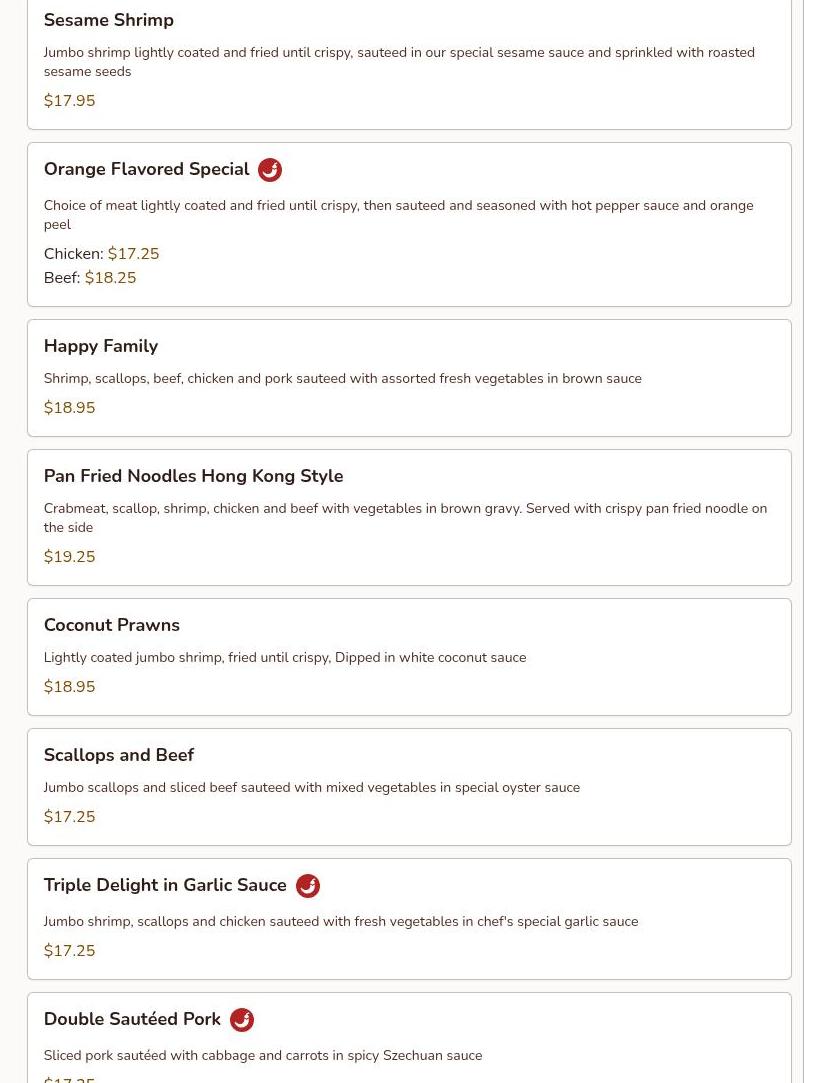Click the spicy chili icon next to Triple Delight

coord(307,885)
